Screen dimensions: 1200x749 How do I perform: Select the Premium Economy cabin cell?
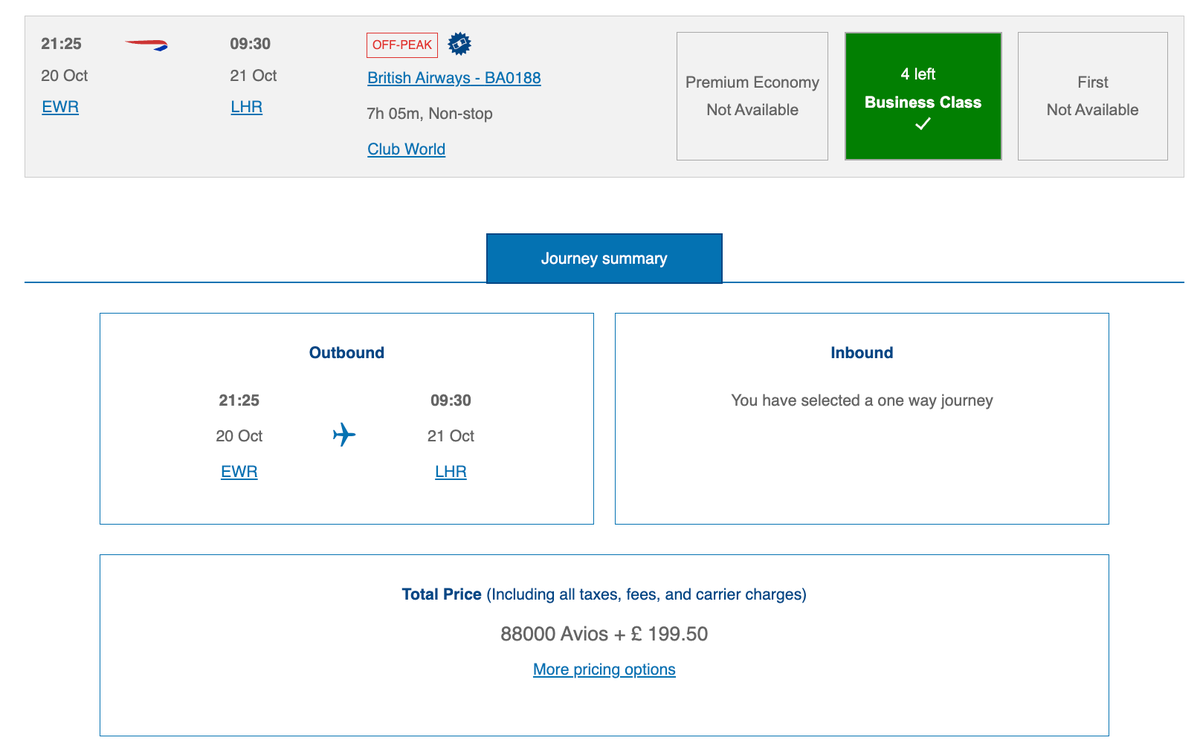pyautogui.click(x=752, y=95)
